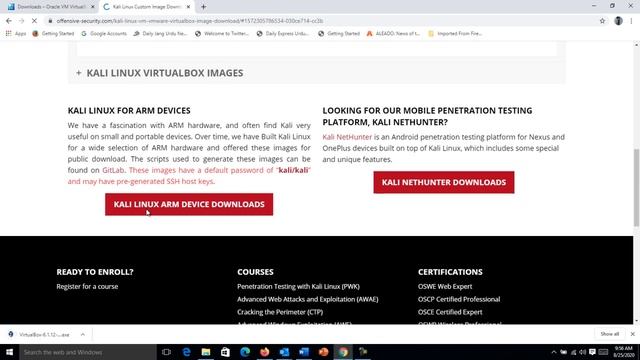The height and width of the screenshot is (360, 640).
Task: Open Daily Express Urdu bookmark
Action: [x=283, y=33]
